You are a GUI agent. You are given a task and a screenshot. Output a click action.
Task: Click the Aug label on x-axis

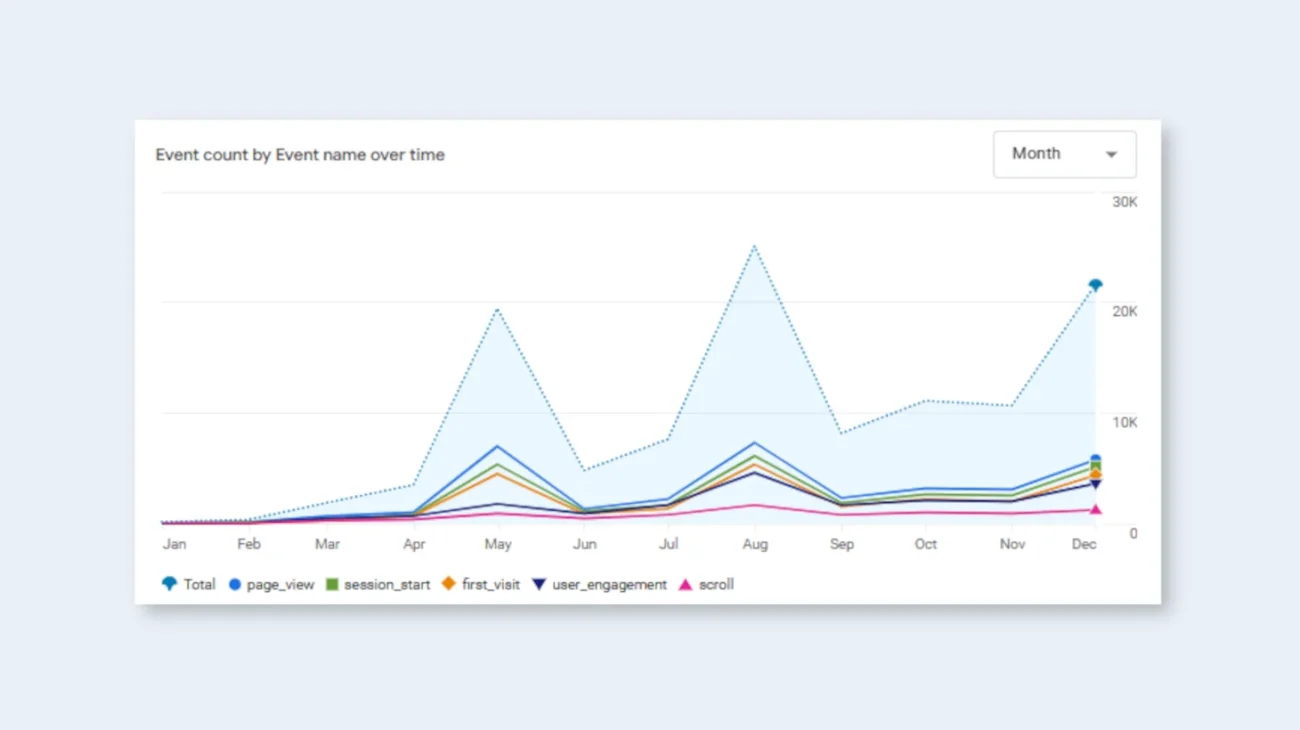[x=755, y=544]
